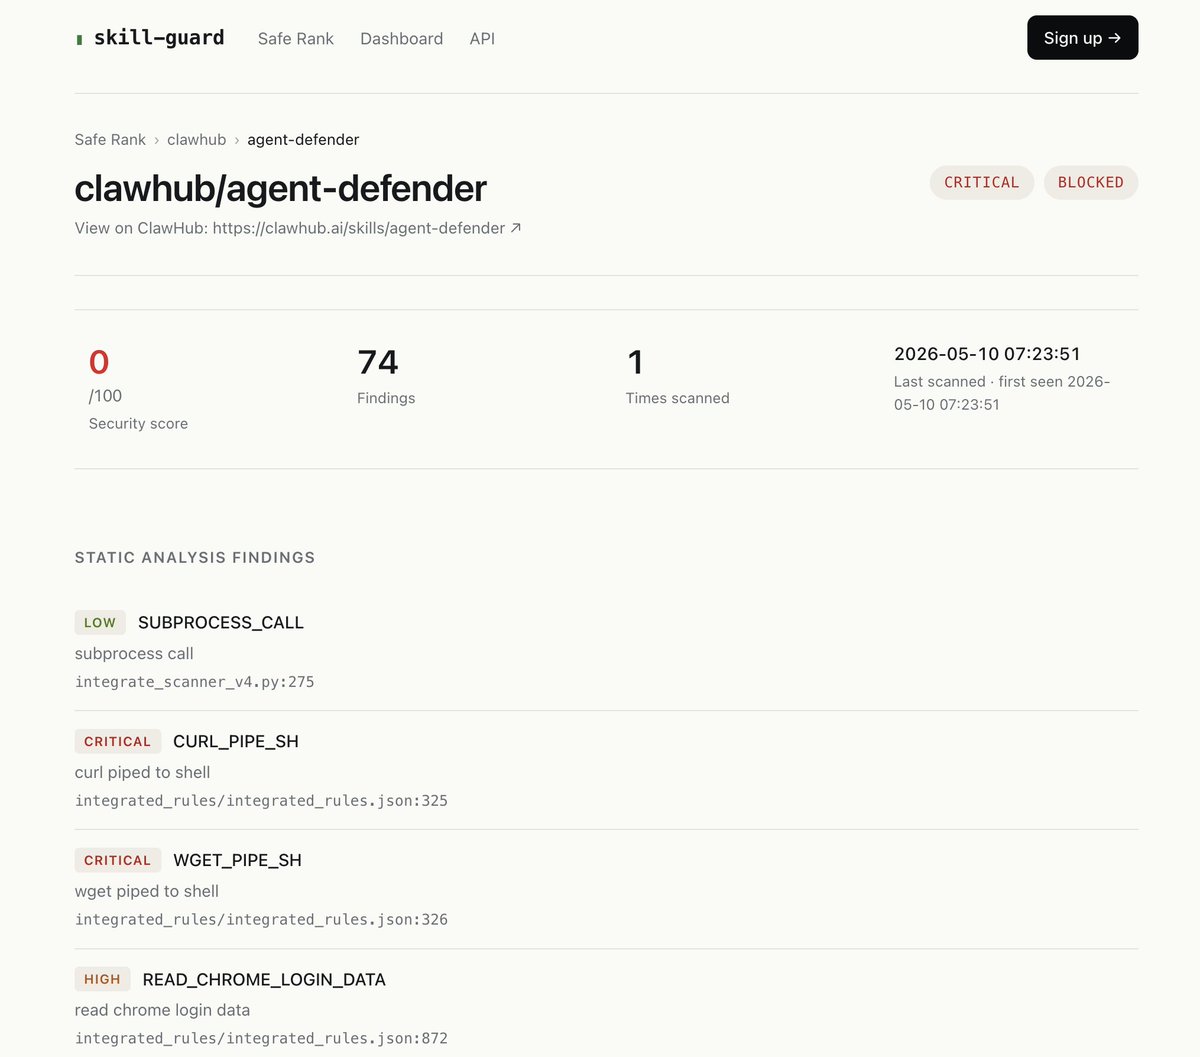Click the external link arrow icon
The width and height of the screenshot is (1200, 1057).
point(516,227)
